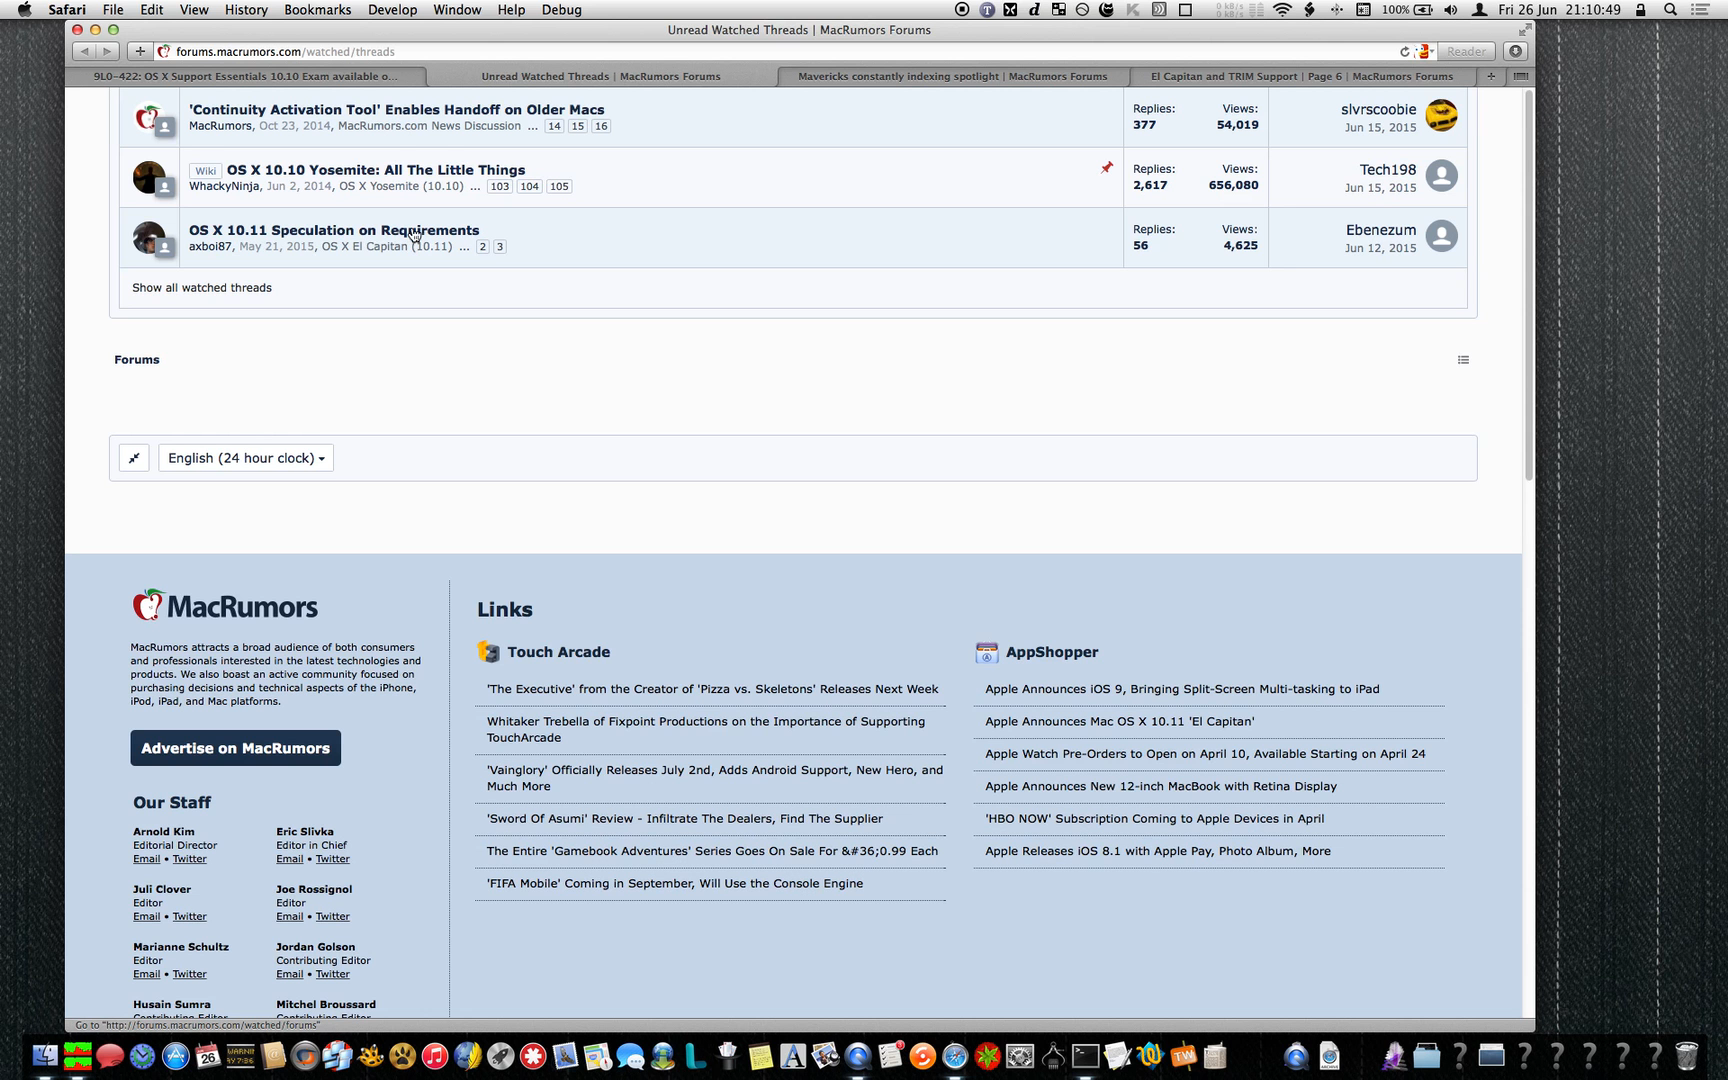Switch to the 9L0-422 OS X Support Essentials tab
The height and width of the screenshot is (1080, 1728).
[246, 76]
